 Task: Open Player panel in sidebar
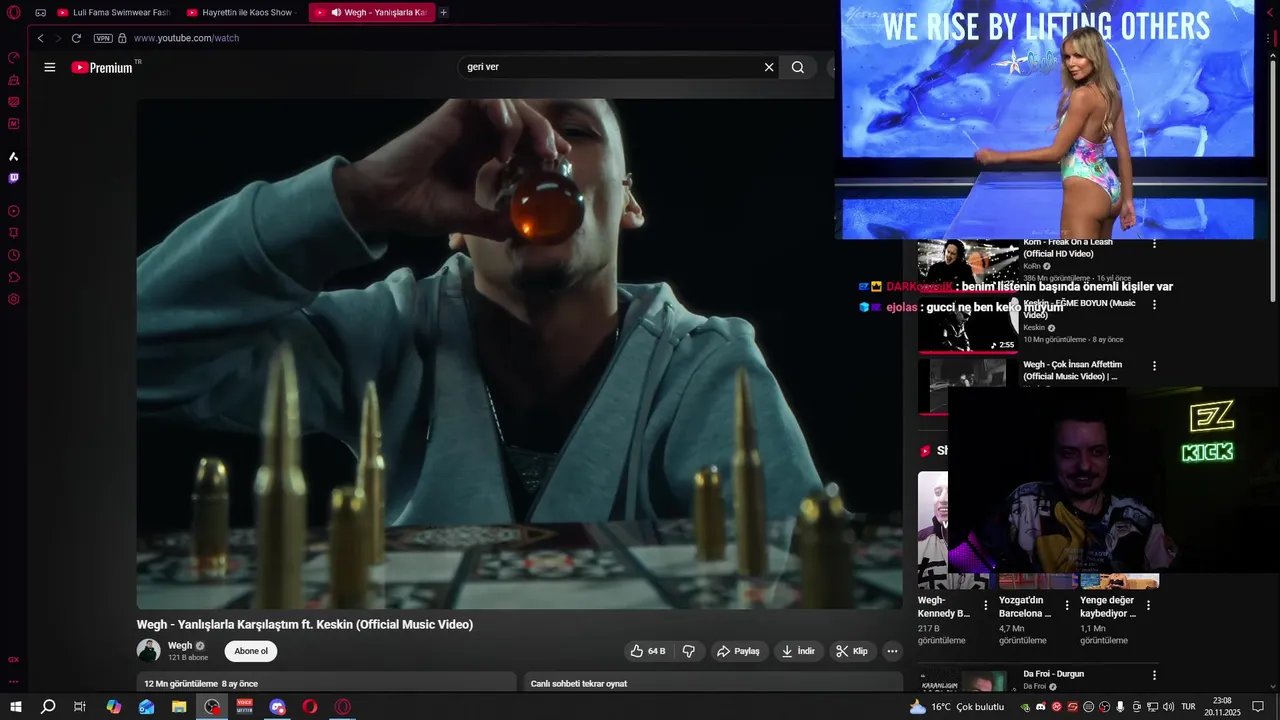click(14, 211)
